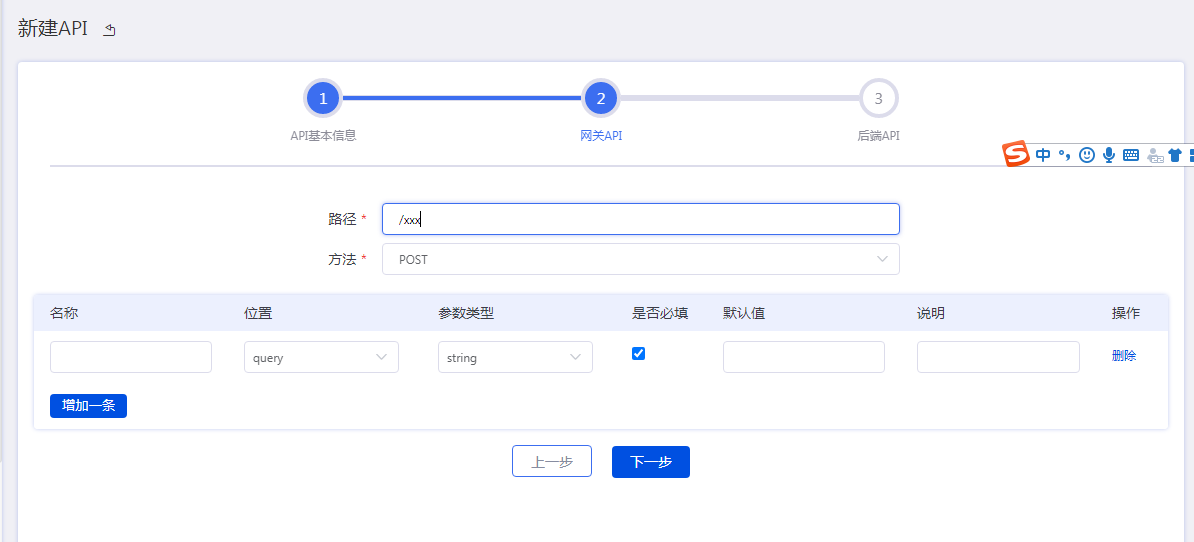The image size is (1194, 542).
Task: Open the 方法 POST dropdown
Action: (x=640, y=259)
